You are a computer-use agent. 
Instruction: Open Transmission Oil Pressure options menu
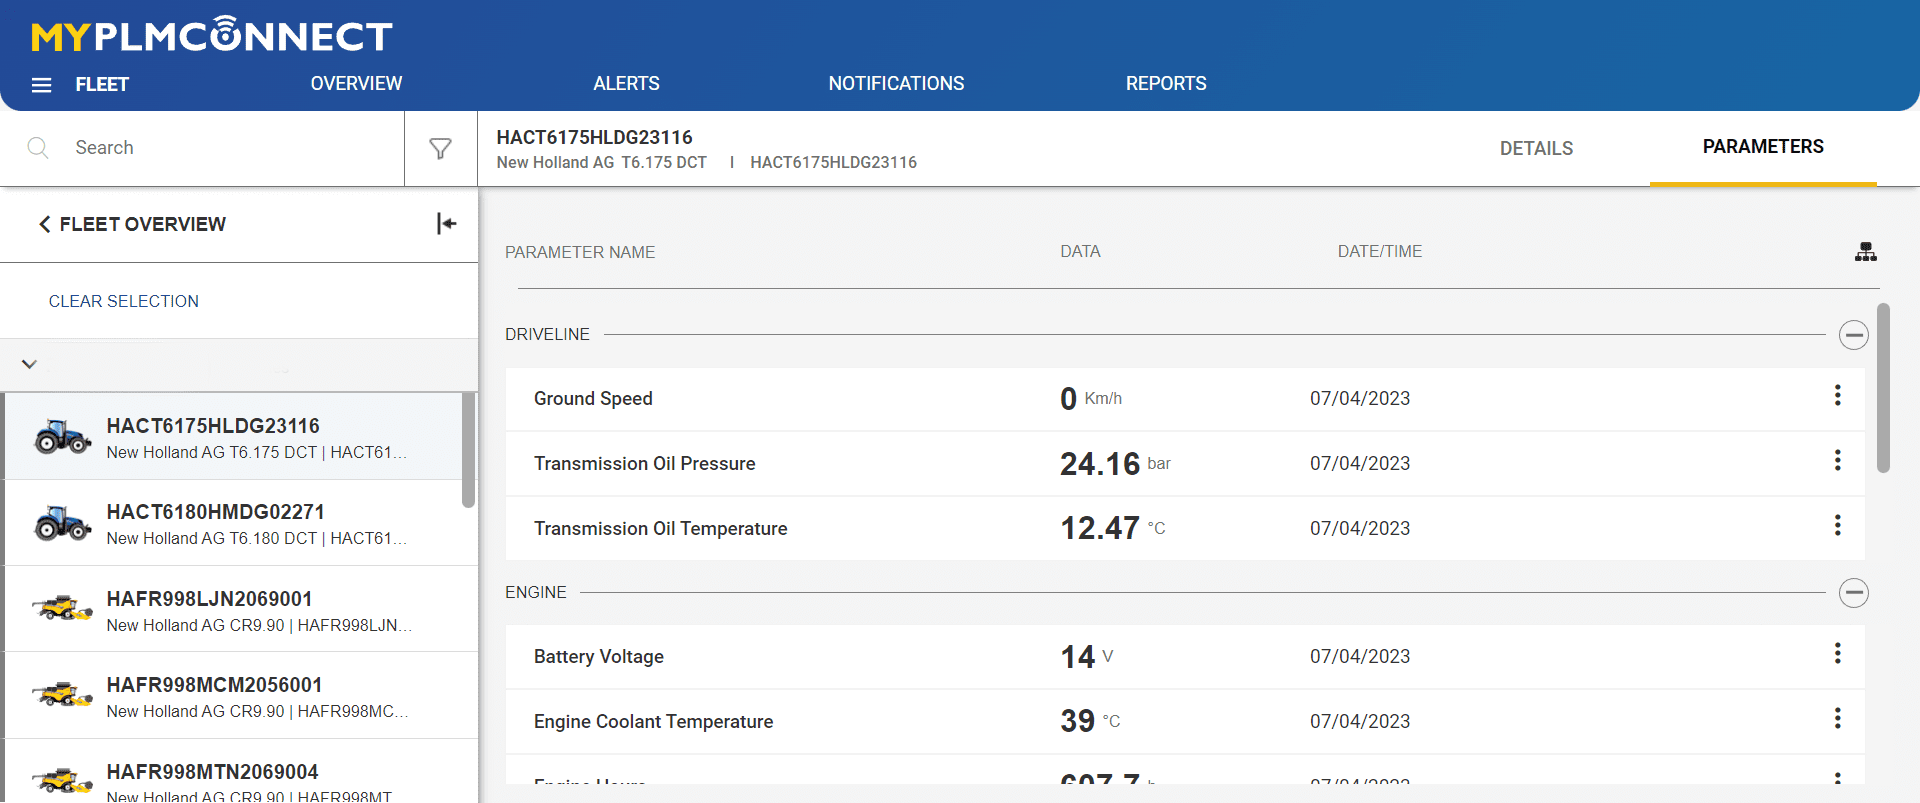coord(1837,461)
